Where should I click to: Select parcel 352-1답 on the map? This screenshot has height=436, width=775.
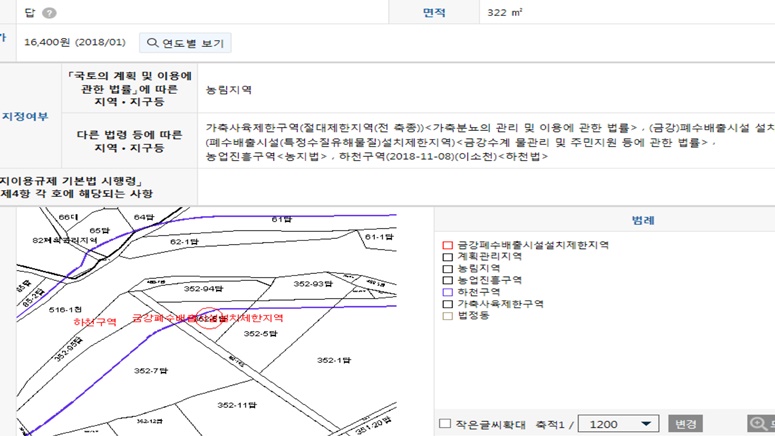tap(333, 360)
